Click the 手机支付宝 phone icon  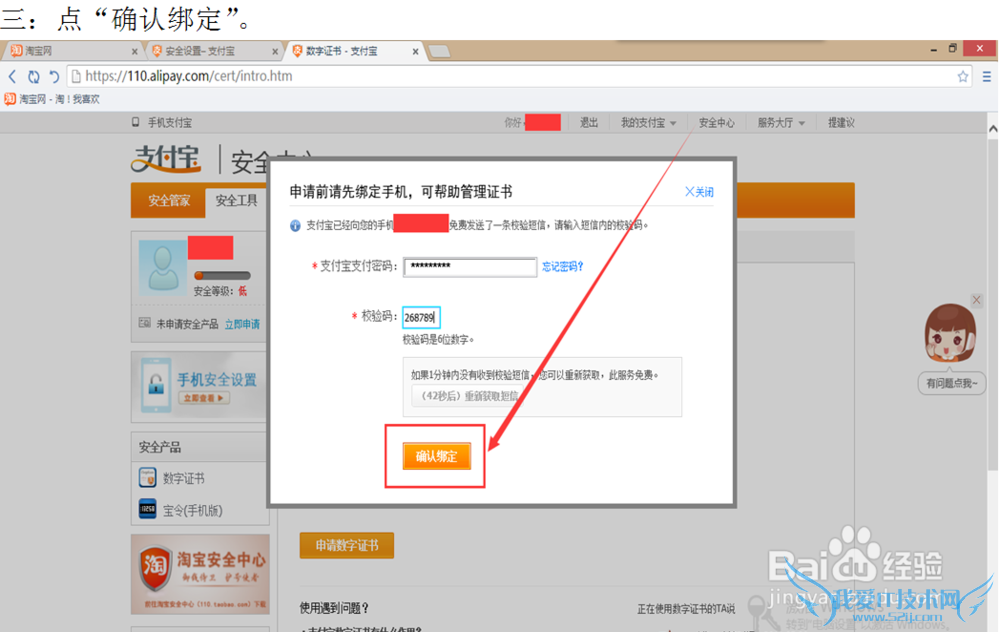pos(135,122)
